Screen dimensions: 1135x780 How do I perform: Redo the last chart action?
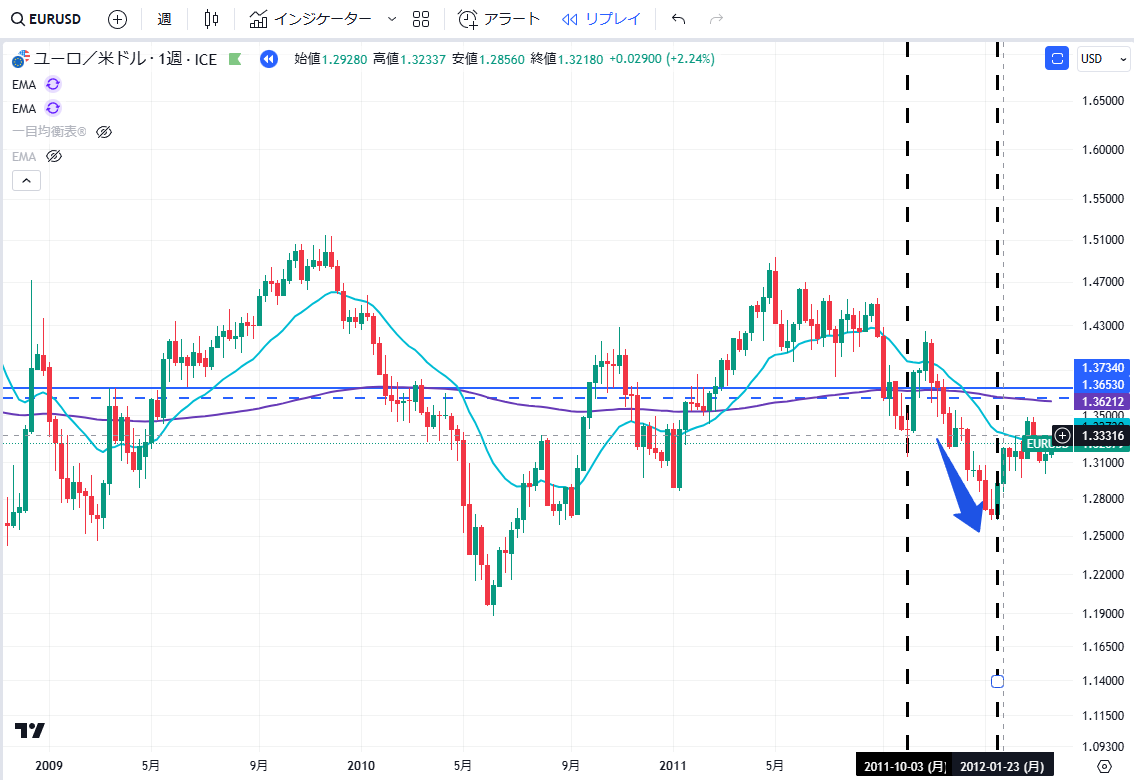[x=716, y=19]
